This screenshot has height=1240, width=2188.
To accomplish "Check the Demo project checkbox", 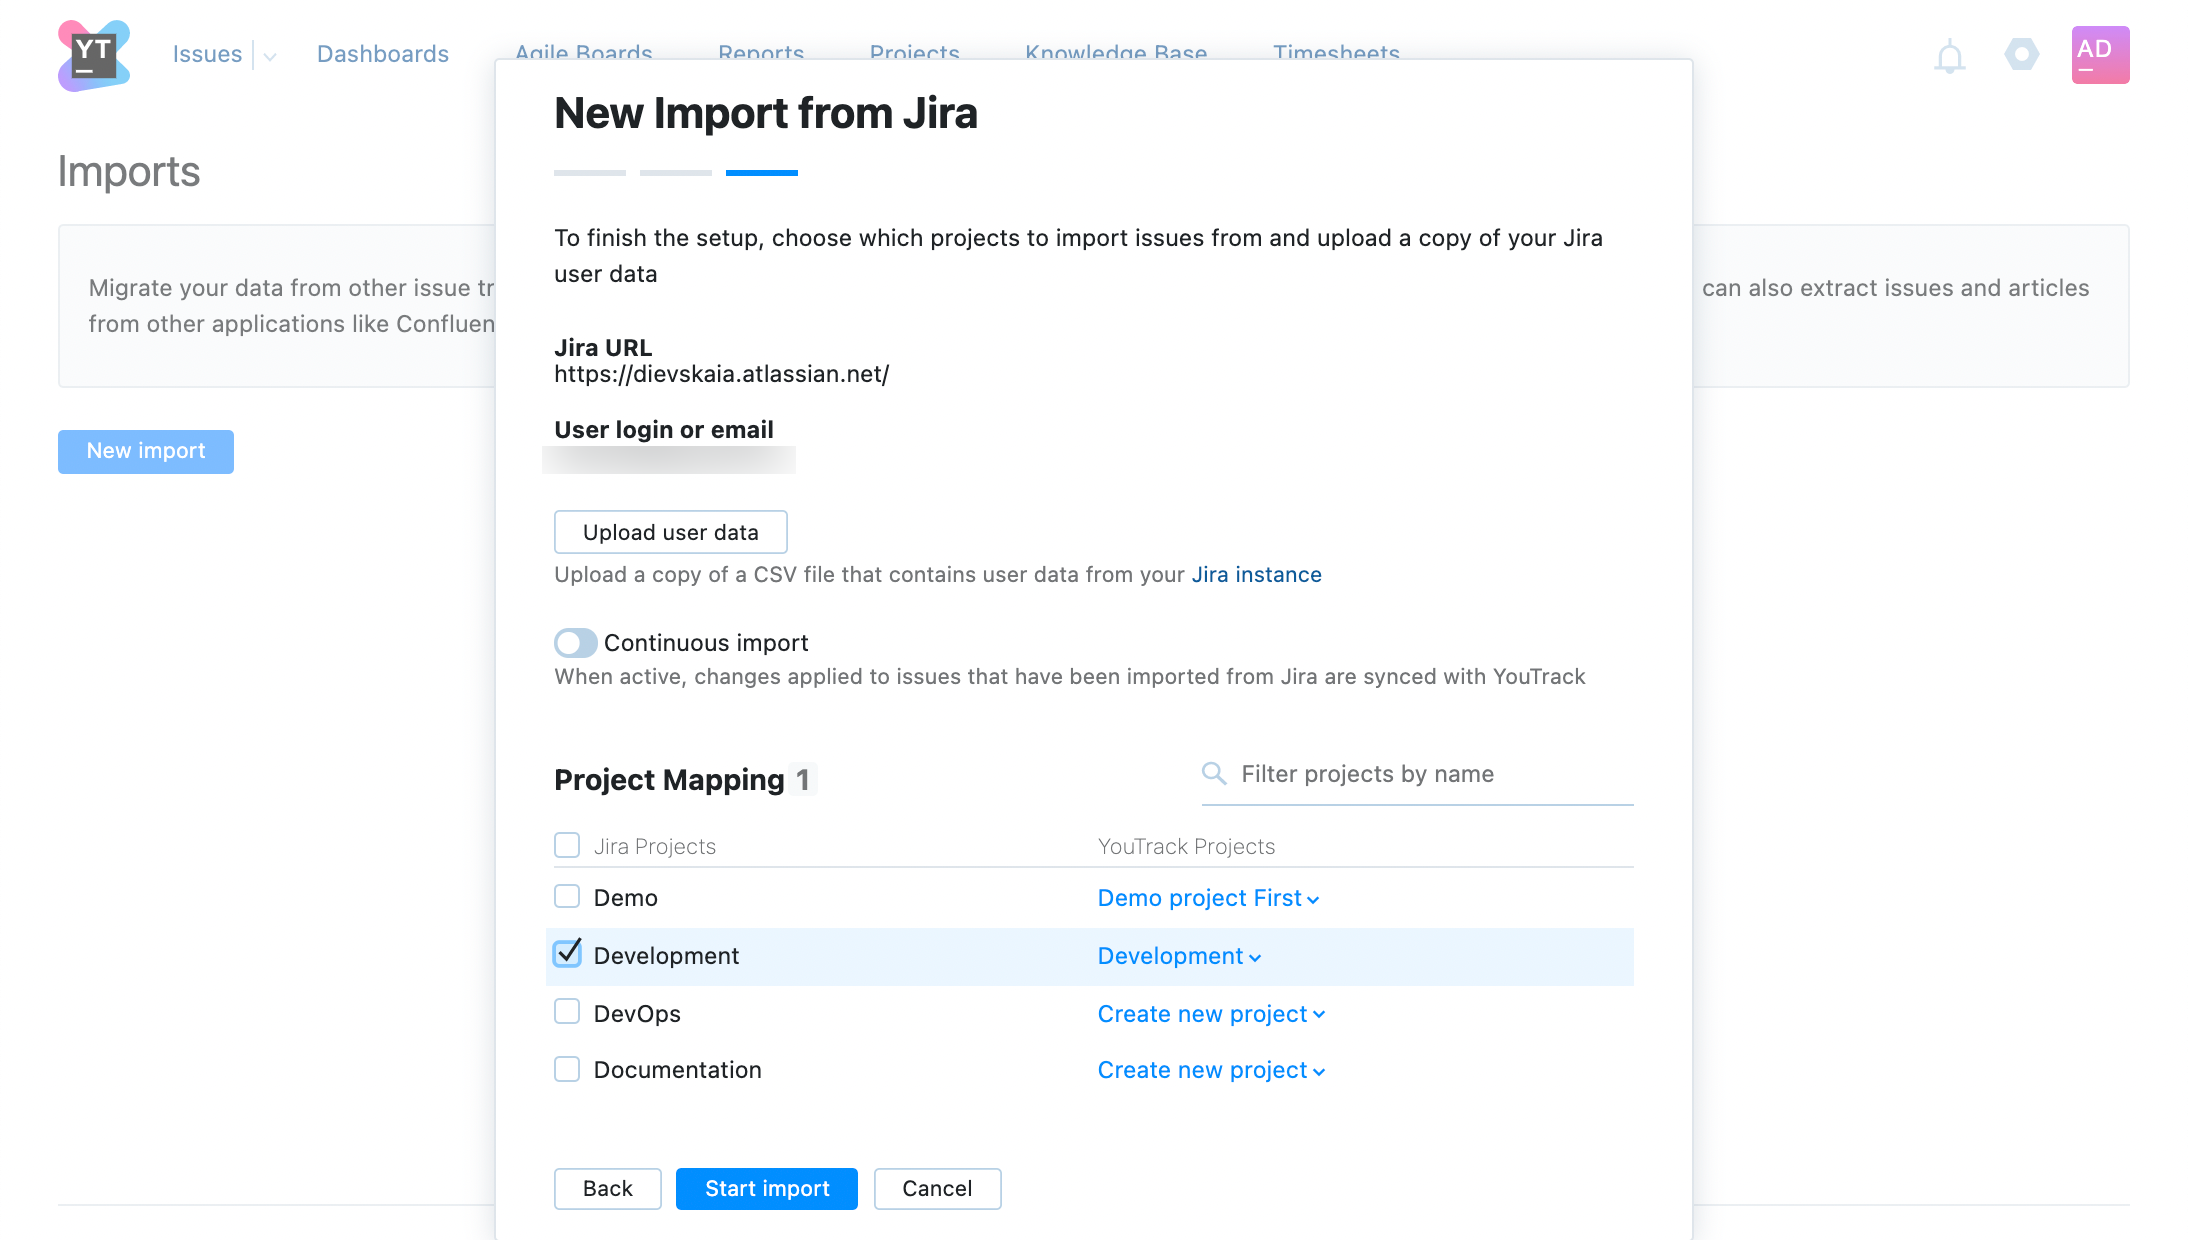I will (567, 896).
